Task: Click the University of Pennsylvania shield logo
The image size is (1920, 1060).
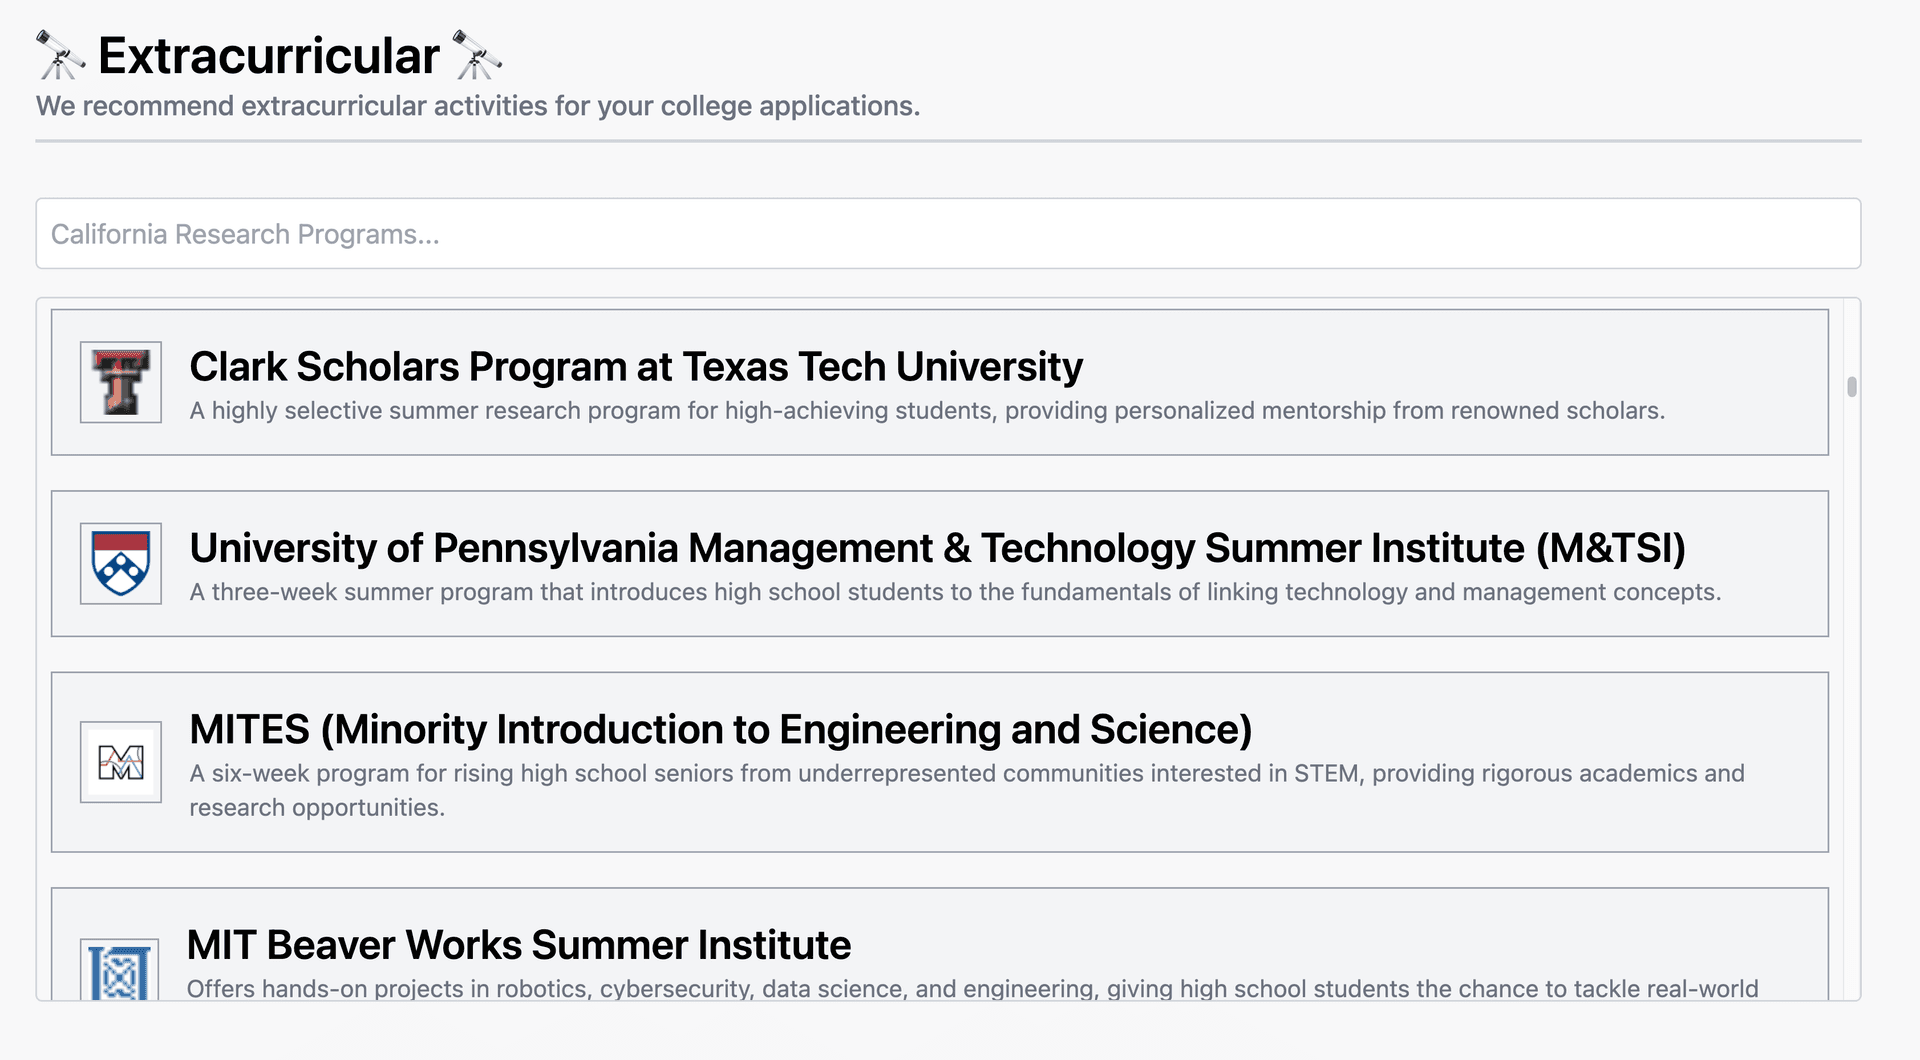Action: (x=121, y=563)
